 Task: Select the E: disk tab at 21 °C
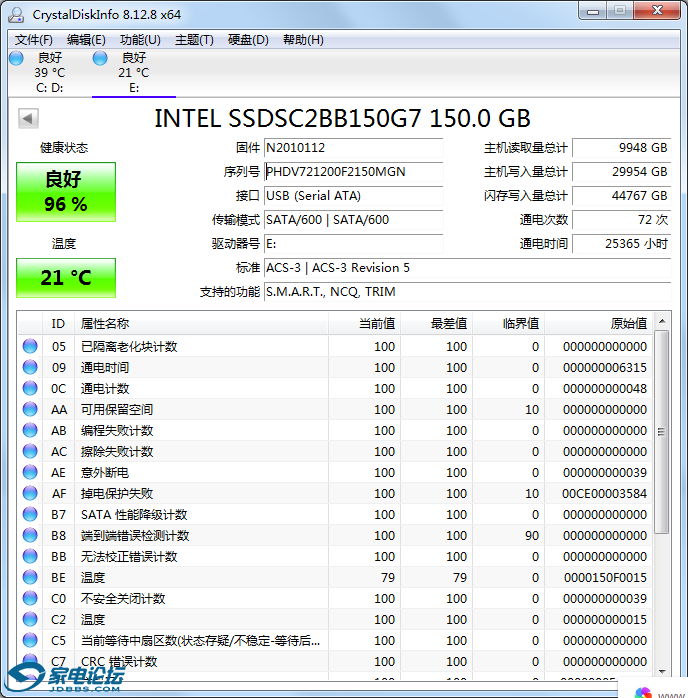134,73
